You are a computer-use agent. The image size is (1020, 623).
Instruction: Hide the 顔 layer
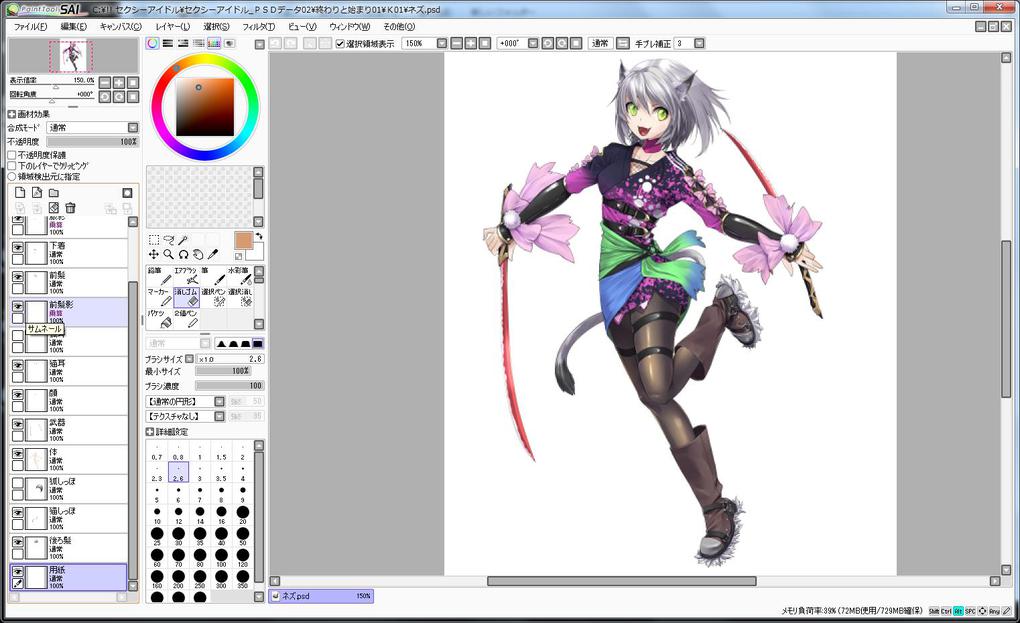[x=18, y=395]
